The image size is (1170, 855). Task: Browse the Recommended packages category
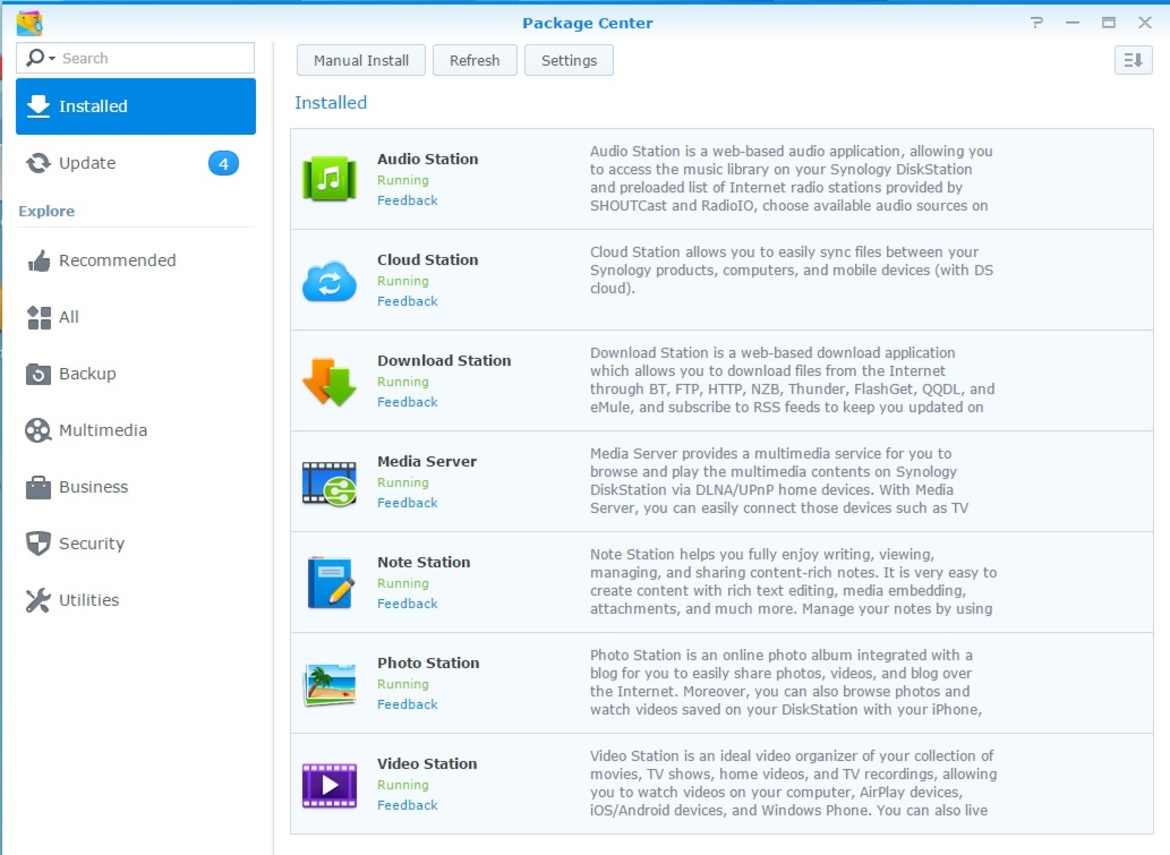coord(136,260)
